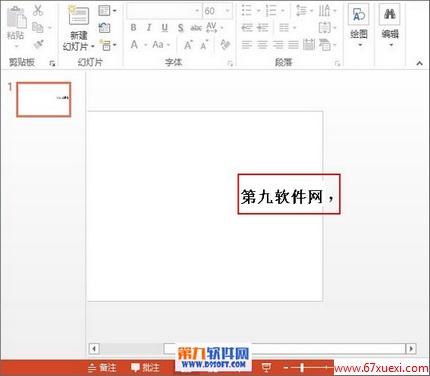430x376 pixels.
Task: Apply distributed alignment to text
Action: click(309, 45)
